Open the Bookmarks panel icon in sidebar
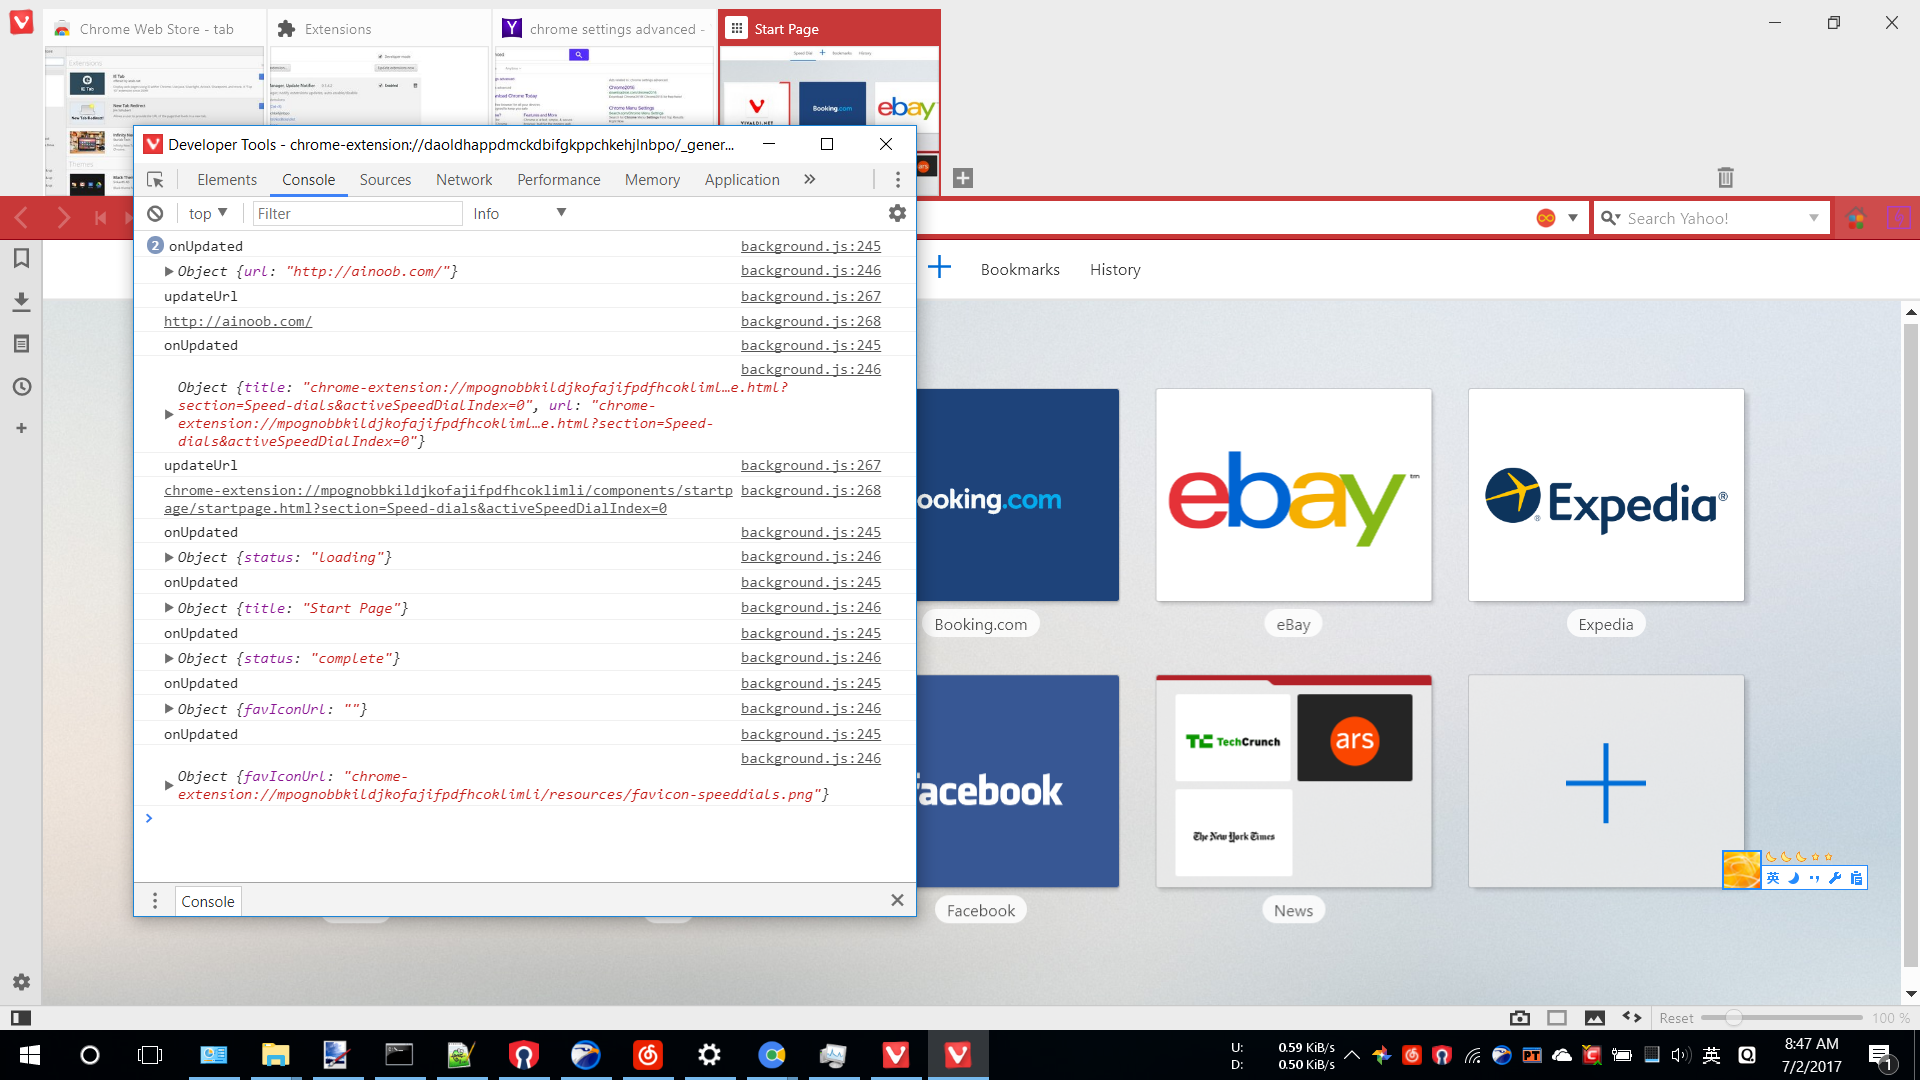The width and height of the screenshot is (1920, 1080). point(21,259)
